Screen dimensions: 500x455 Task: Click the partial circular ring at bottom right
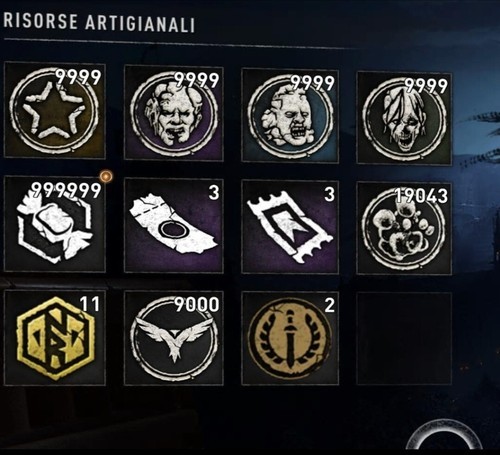[x=443, y=435]
